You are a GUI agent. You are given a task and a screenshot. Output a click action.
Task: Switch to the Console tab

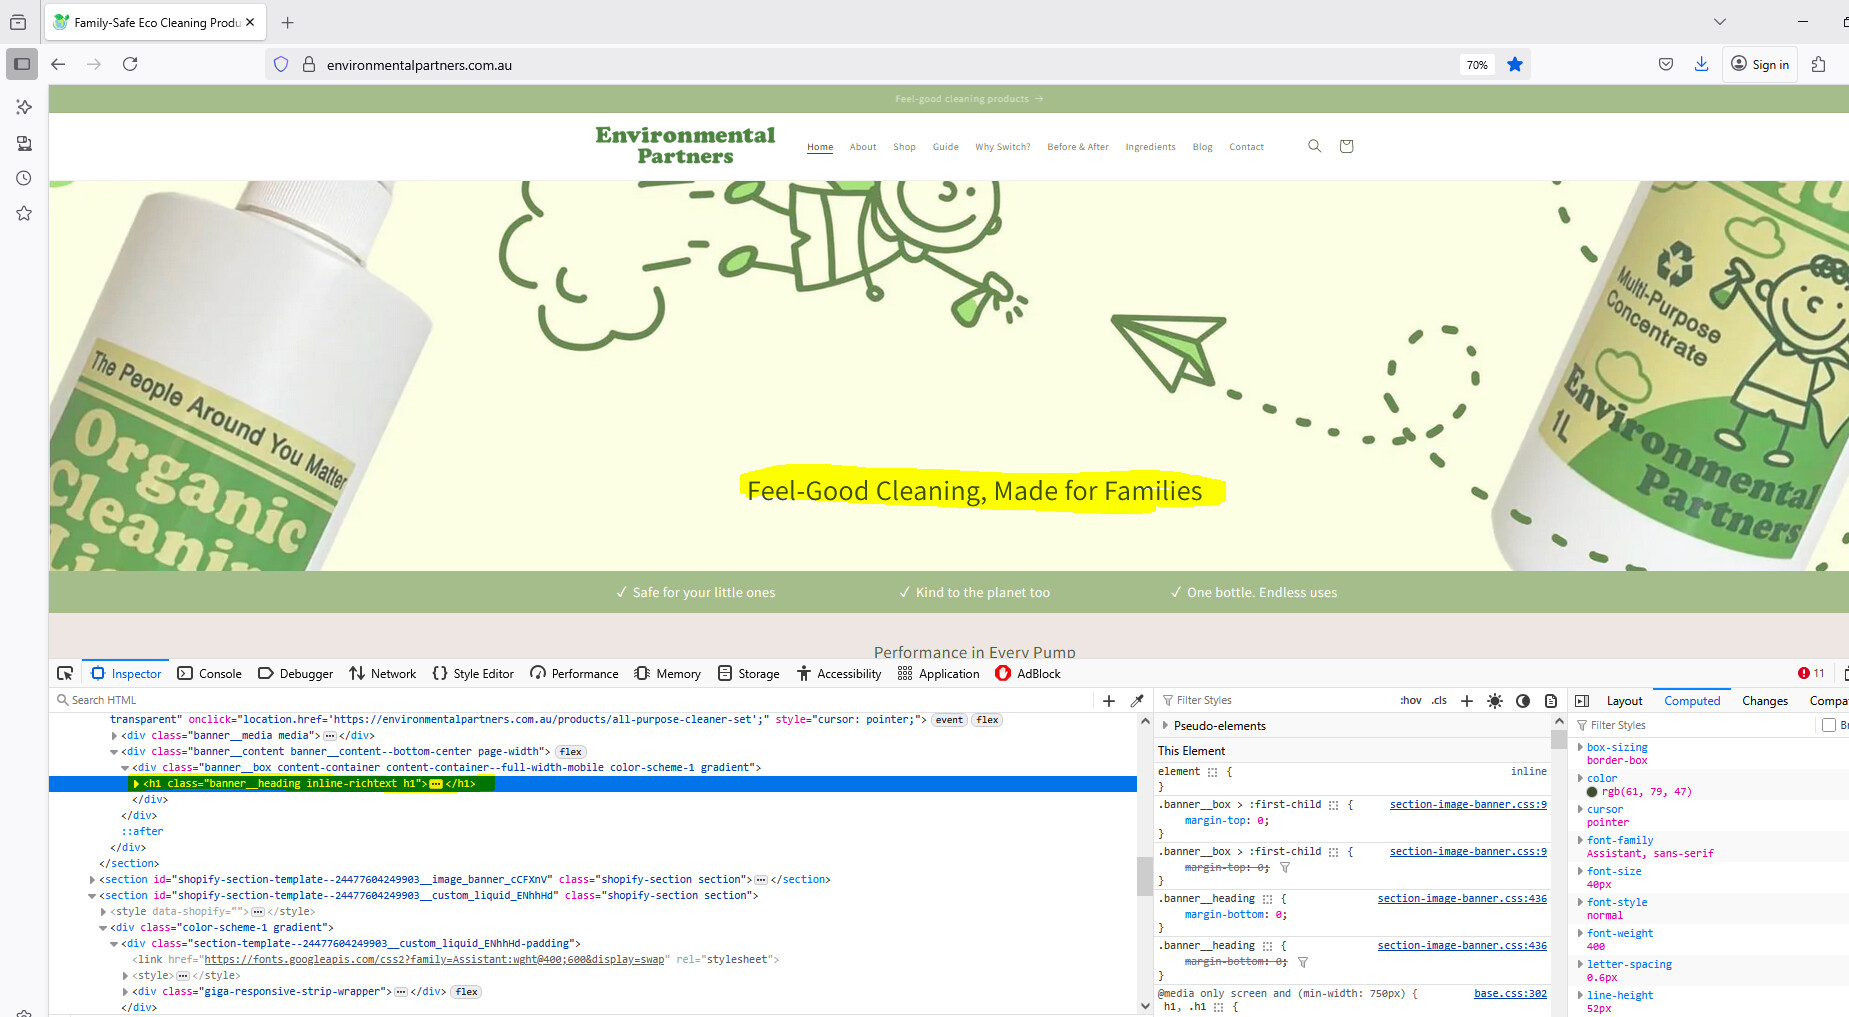coord(209,674)
